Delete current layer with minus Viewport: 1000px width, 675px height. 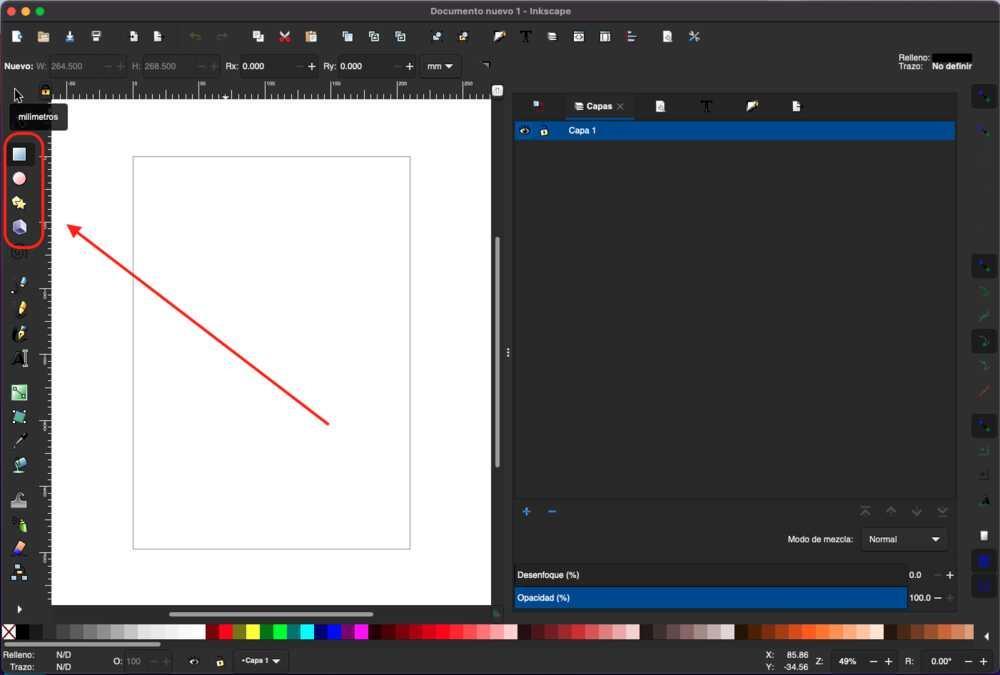coord(552,512)
